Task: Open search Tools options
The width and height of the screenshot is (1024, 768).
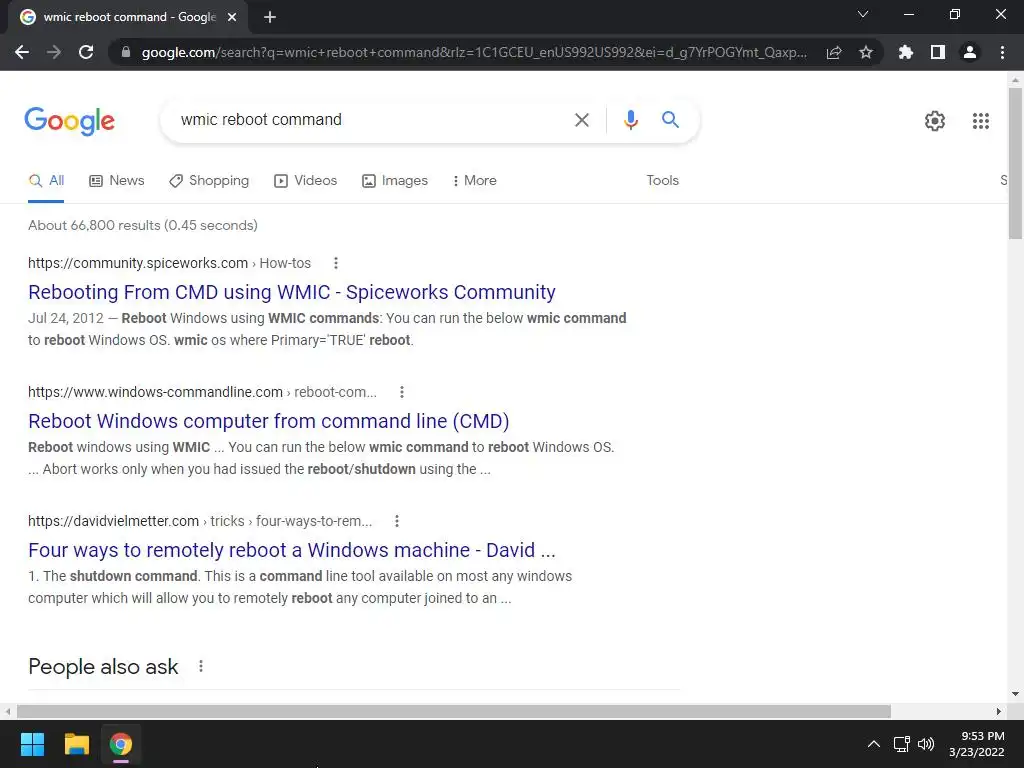Action: (x=662, y=181)
